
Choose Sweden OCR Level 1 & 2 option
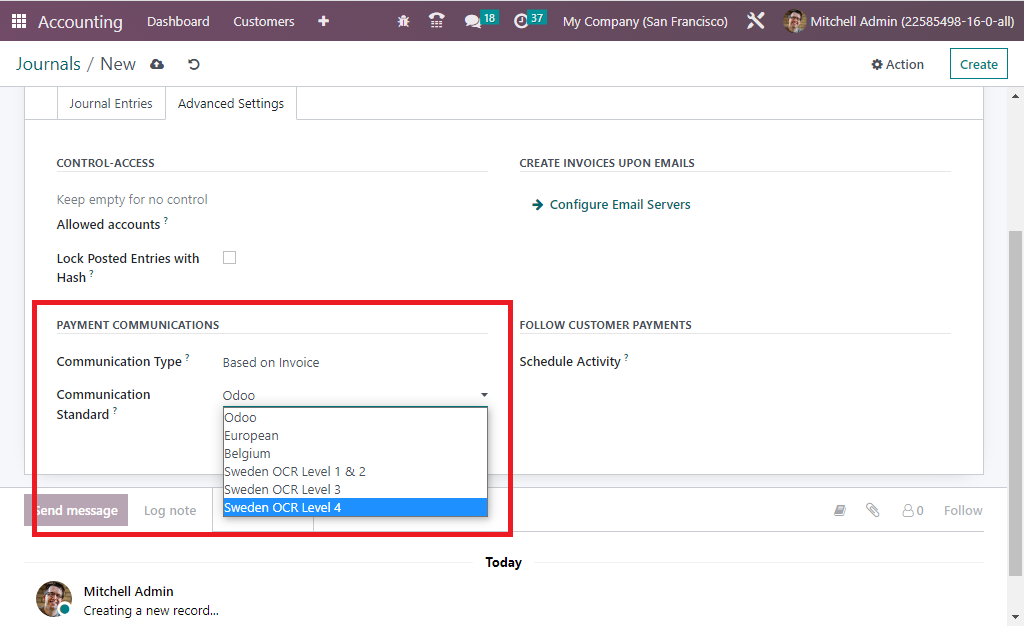tap(355, 471)
